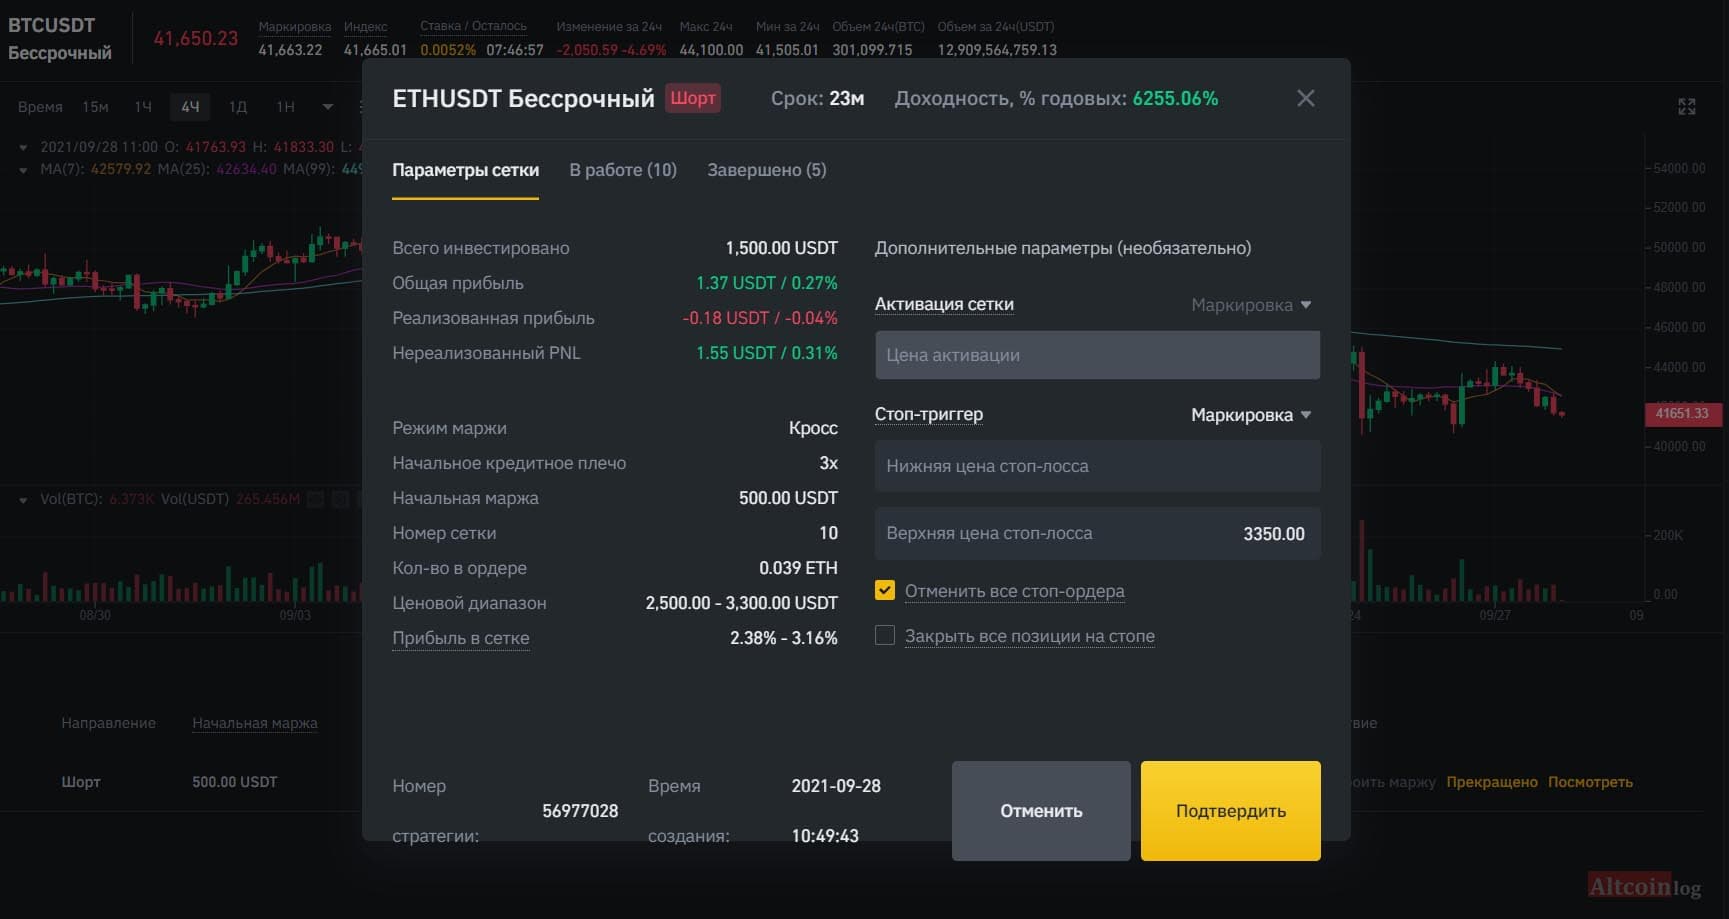Enable 'Закрыть все позиции на стопе' checkbox
1729x919 pixels.
[x=885, y=635]
